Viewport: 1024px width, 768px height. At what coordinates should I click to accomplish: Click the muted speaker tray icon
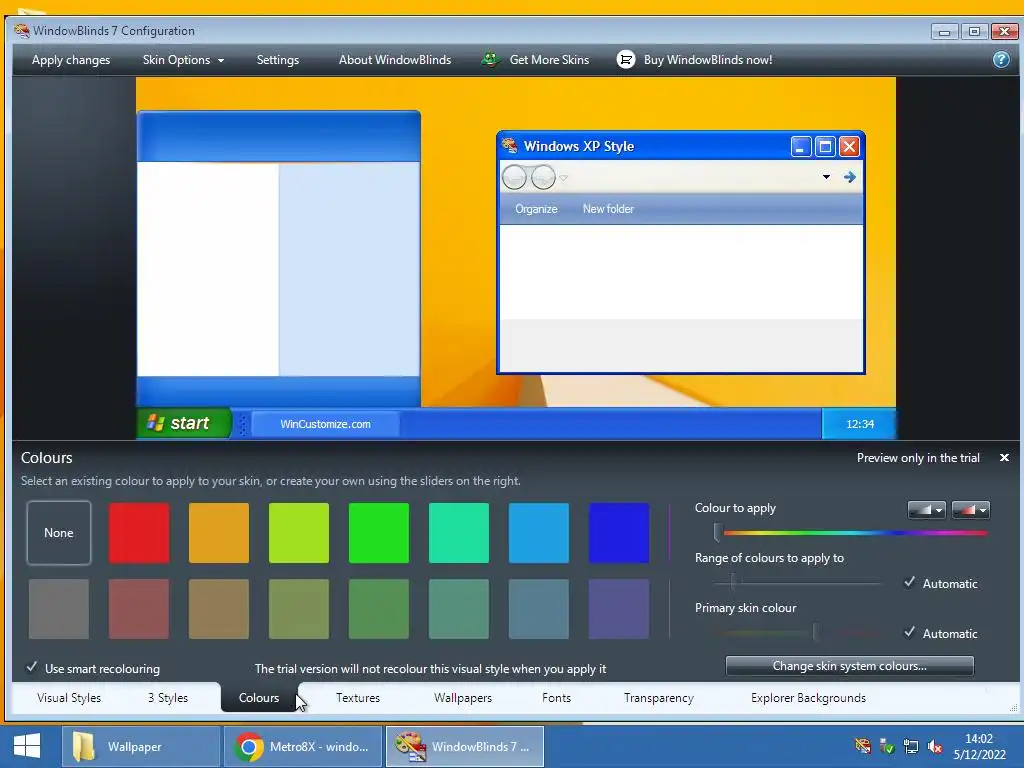click(x=935, y=746)
